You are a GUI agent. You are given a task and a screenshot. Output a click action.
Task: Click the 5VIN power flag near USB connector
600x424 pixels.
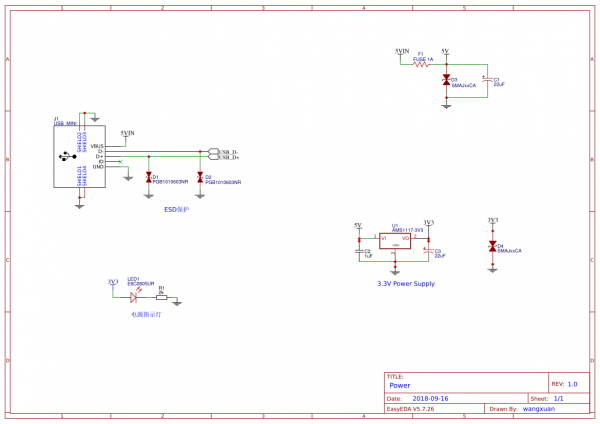(x=127, y=133)
